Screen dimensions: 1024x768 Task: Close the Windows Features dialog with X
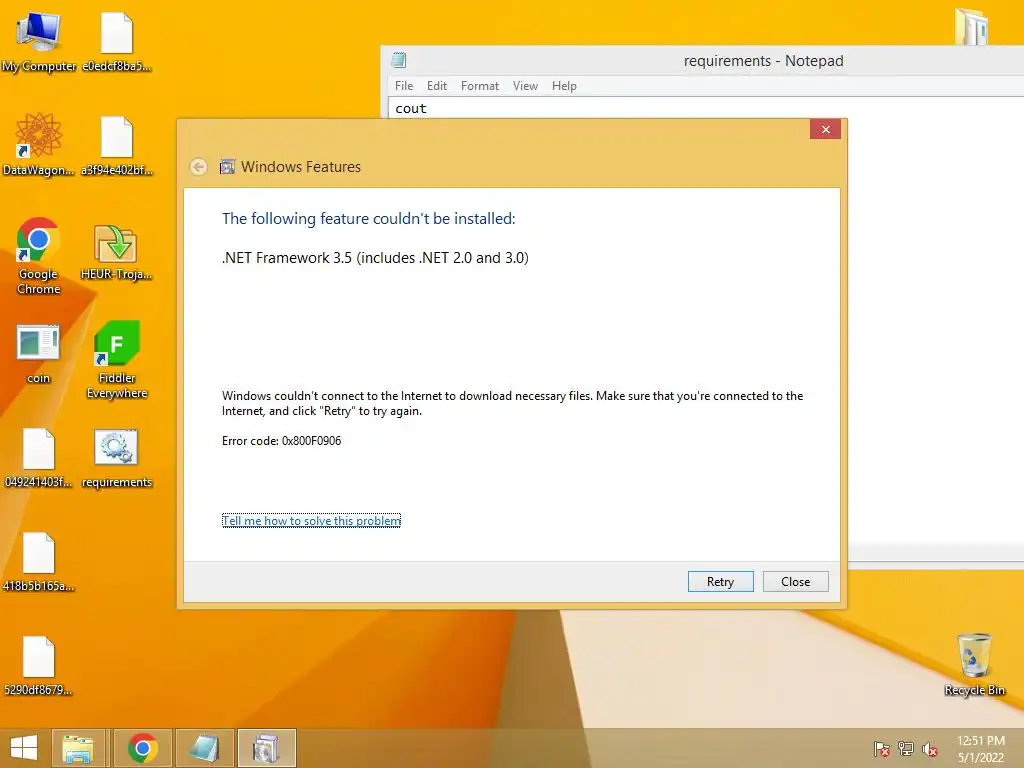point(825,129)
